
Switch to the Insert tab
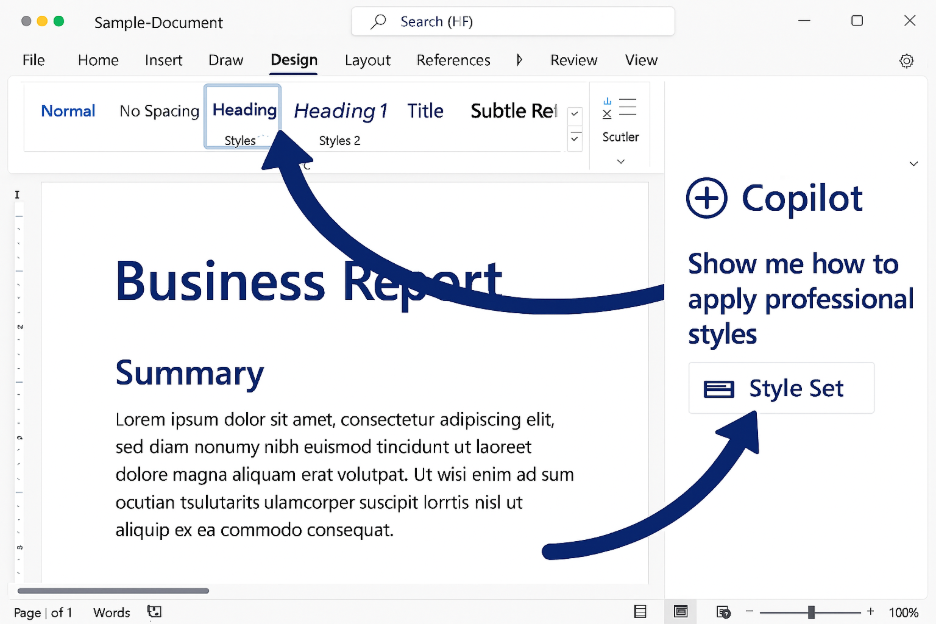click(x=163, y=60)
